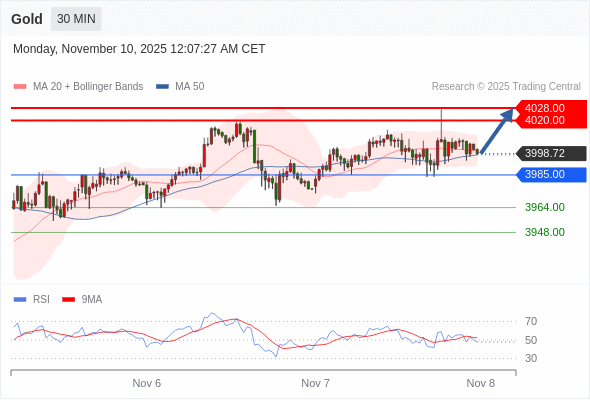Viewport: 590px width, 400px height.
Task: Click the Research © 2025 Trading Central text
Action: [x=506, y=87]
